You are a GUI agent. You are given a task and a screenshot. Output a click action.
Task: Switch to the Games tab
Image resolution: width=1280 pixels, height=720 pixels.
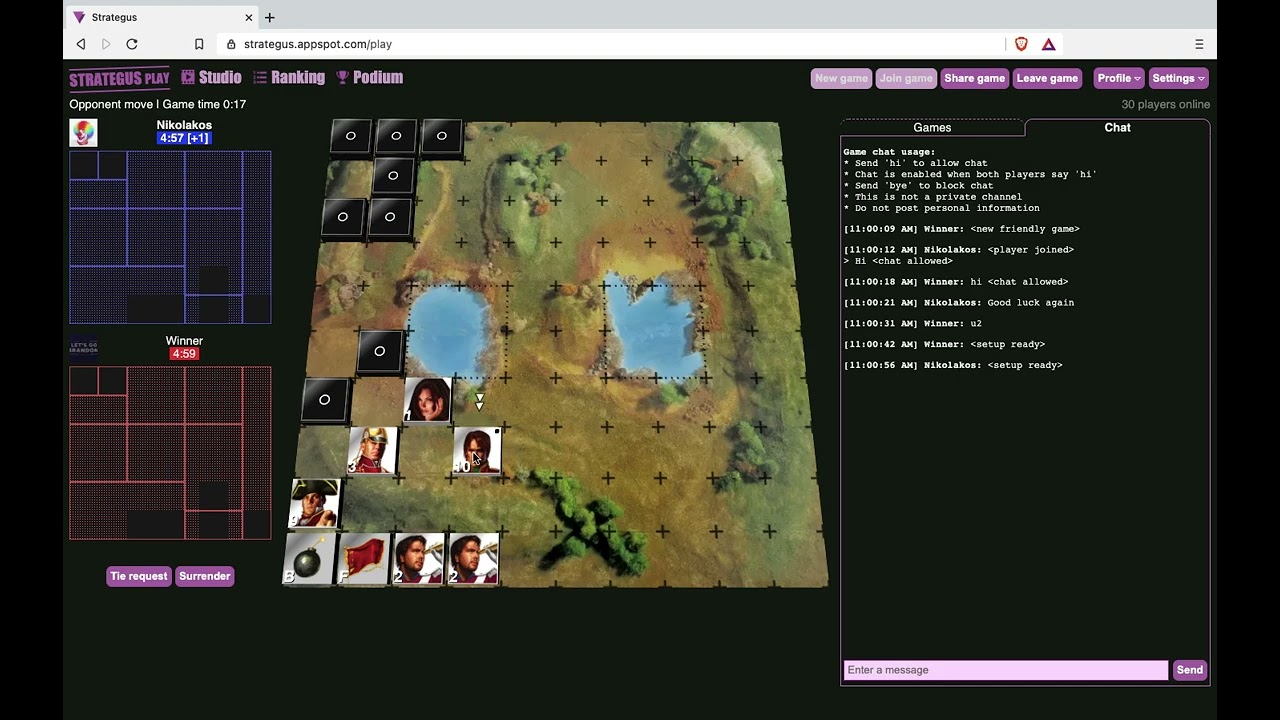coord(932,127)
